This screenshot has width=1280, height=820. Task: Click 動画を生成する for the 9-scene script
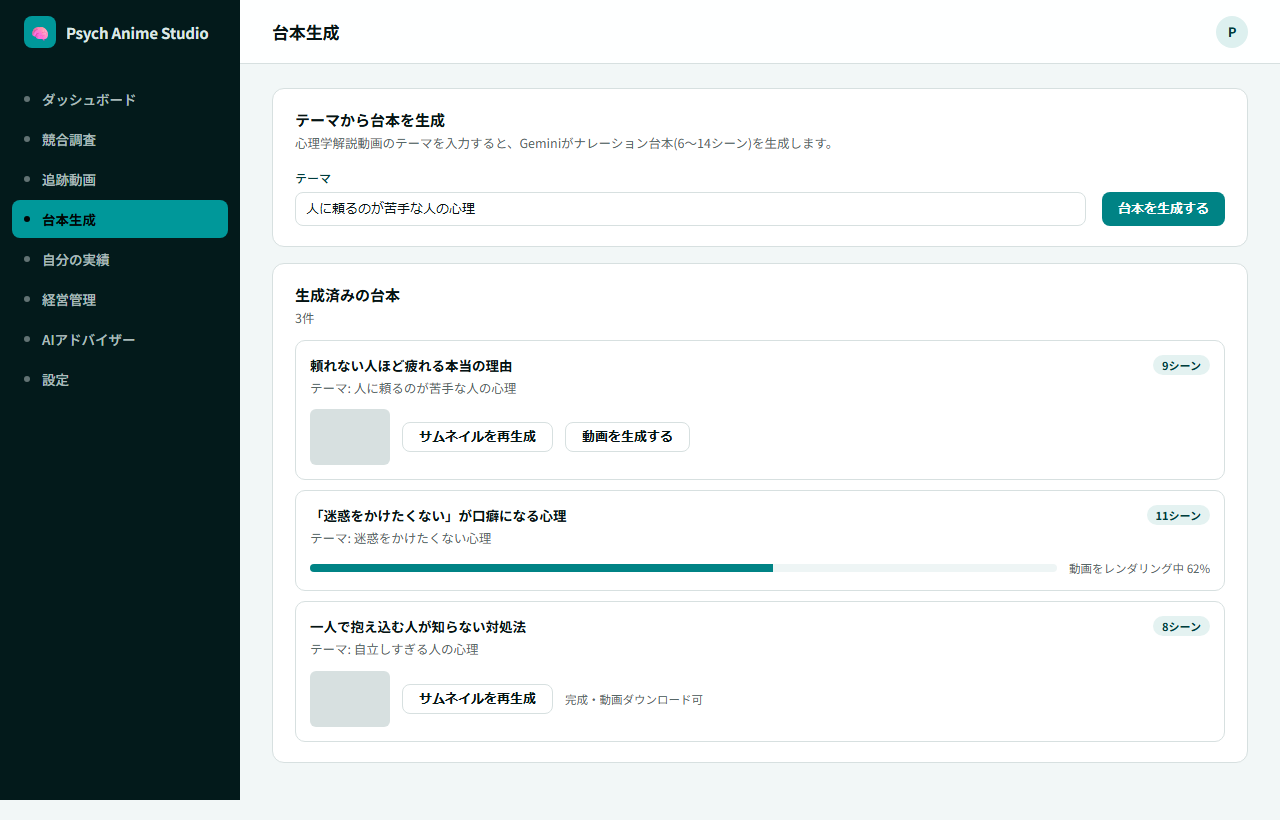pyautogui.click(x=627, y=437)
